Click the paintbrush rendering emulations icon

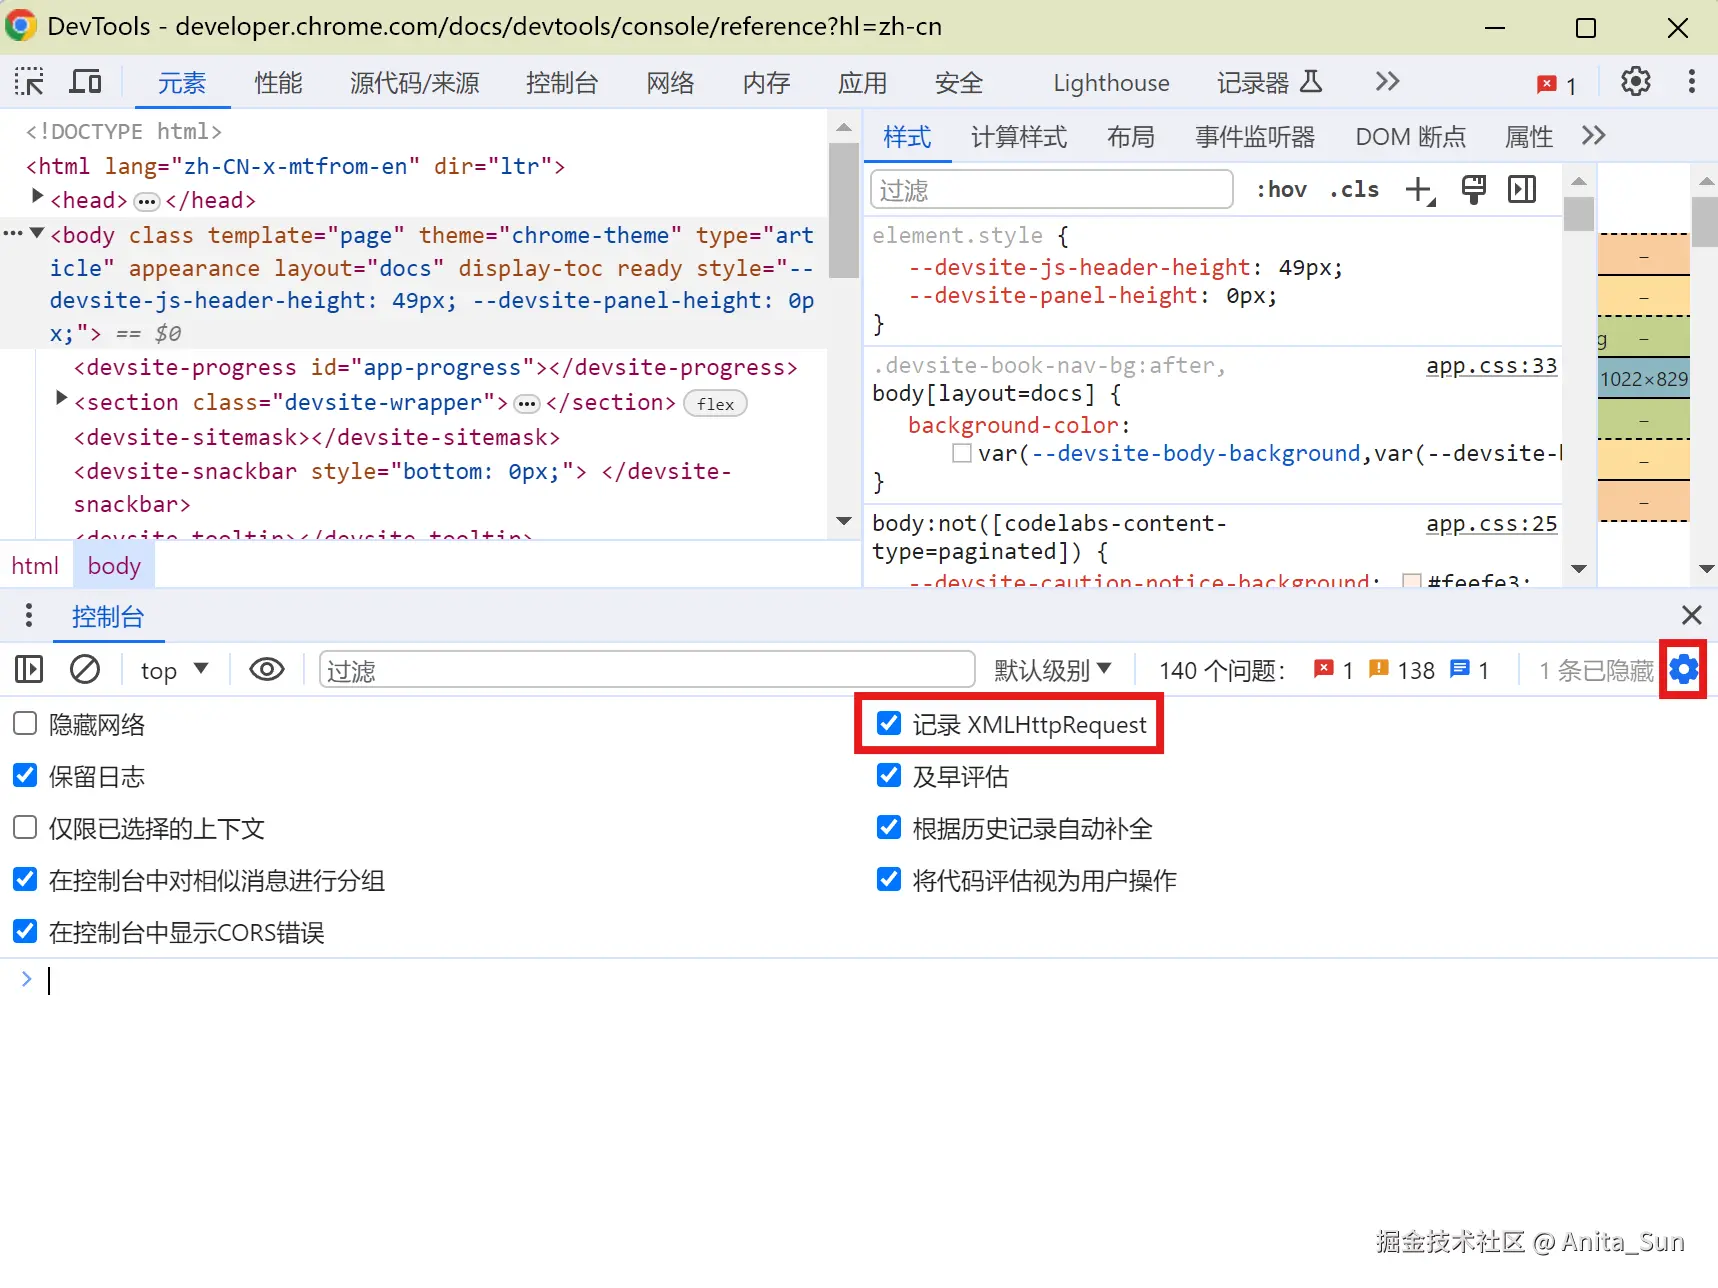[x=1473, y=189]
